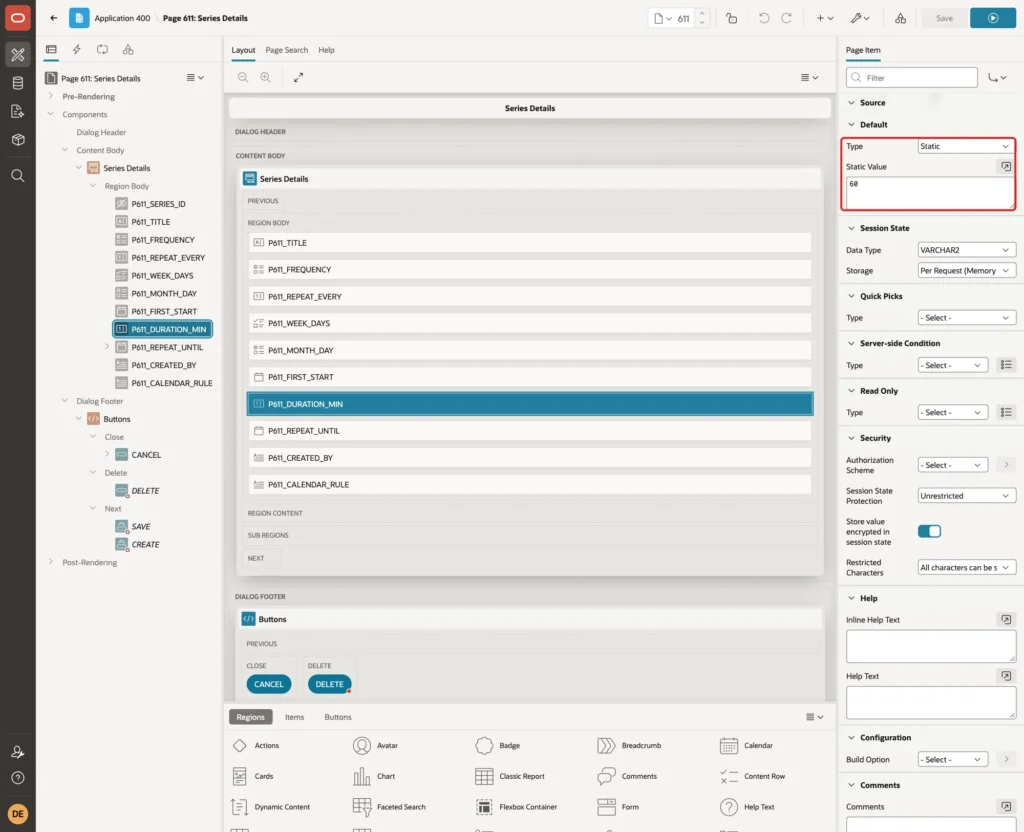The width and height of the screenshot is (1024, 832).
Task: Switch to the Page Search tab
Action: pos(287,50)
